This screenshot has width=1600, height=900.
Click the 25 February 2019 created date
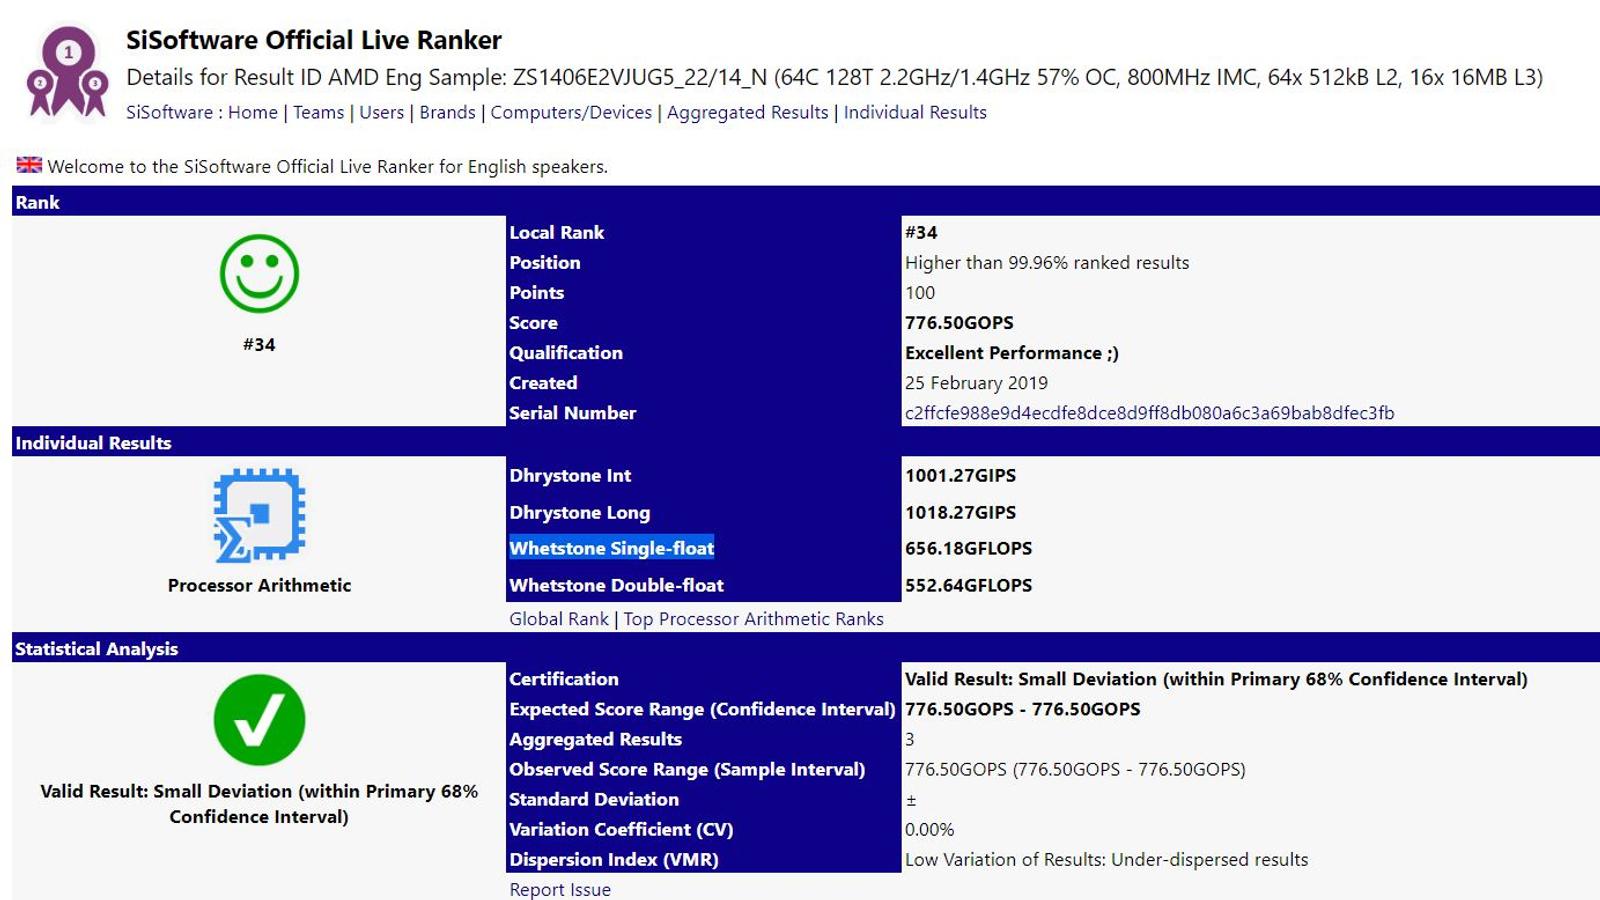pos(977,383)
